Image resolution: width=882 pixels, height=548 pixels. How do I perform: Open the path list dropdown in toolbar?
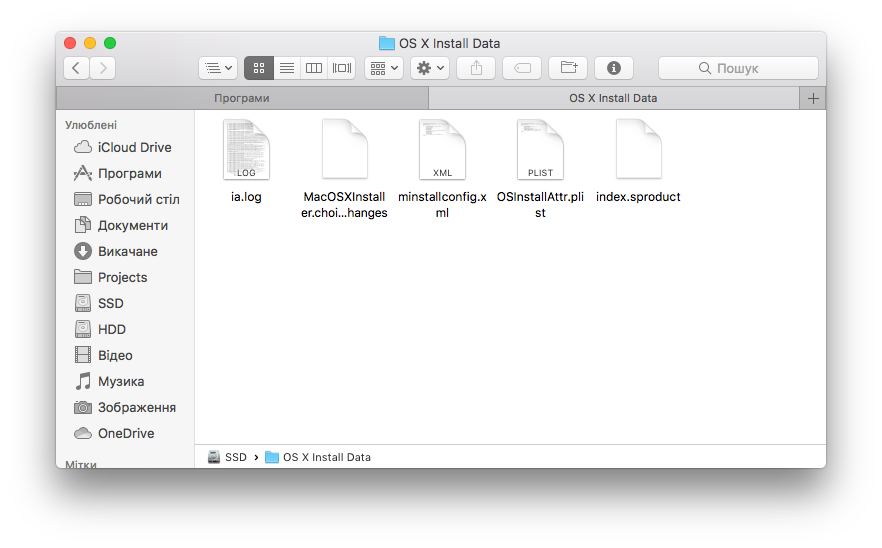point(218,68)
